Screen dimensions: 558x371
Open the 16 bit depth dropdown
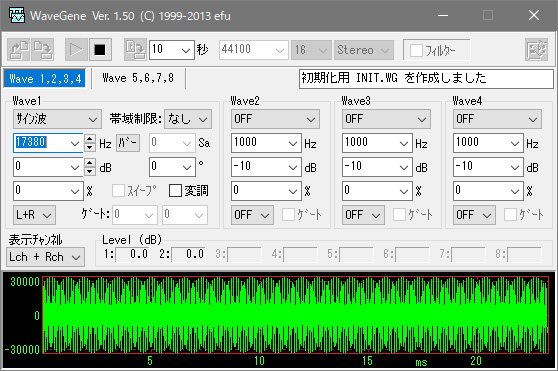(311, 50)
